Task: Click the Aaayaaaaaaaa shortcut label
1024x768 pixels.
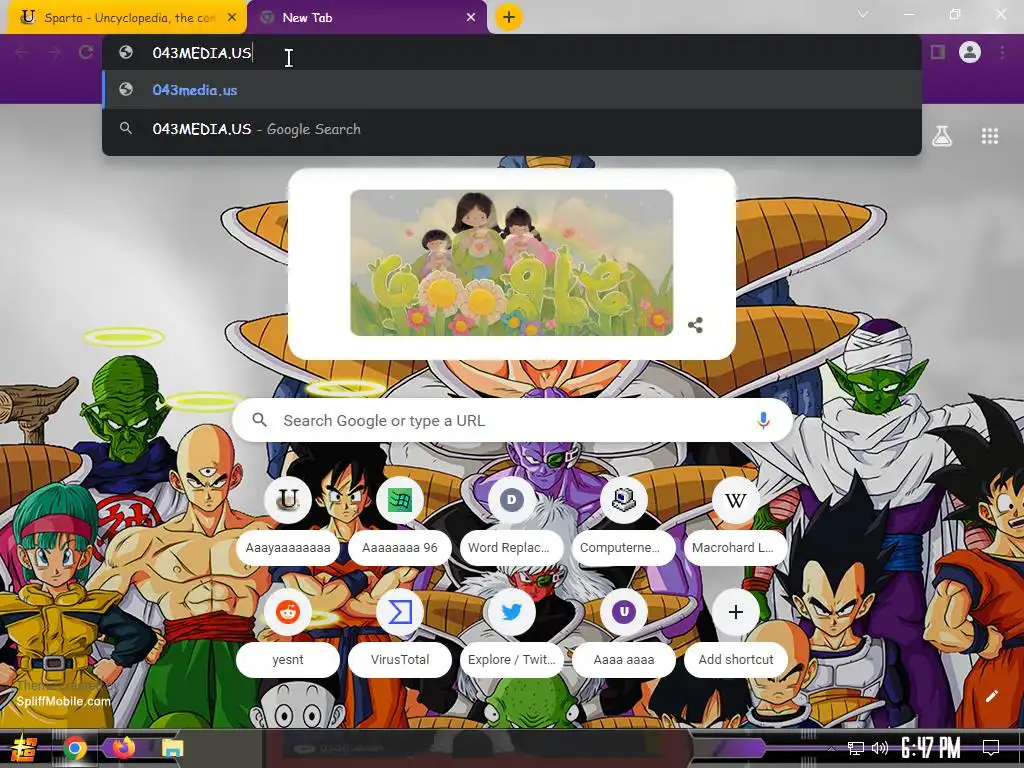Action: [x=287, y=547]
